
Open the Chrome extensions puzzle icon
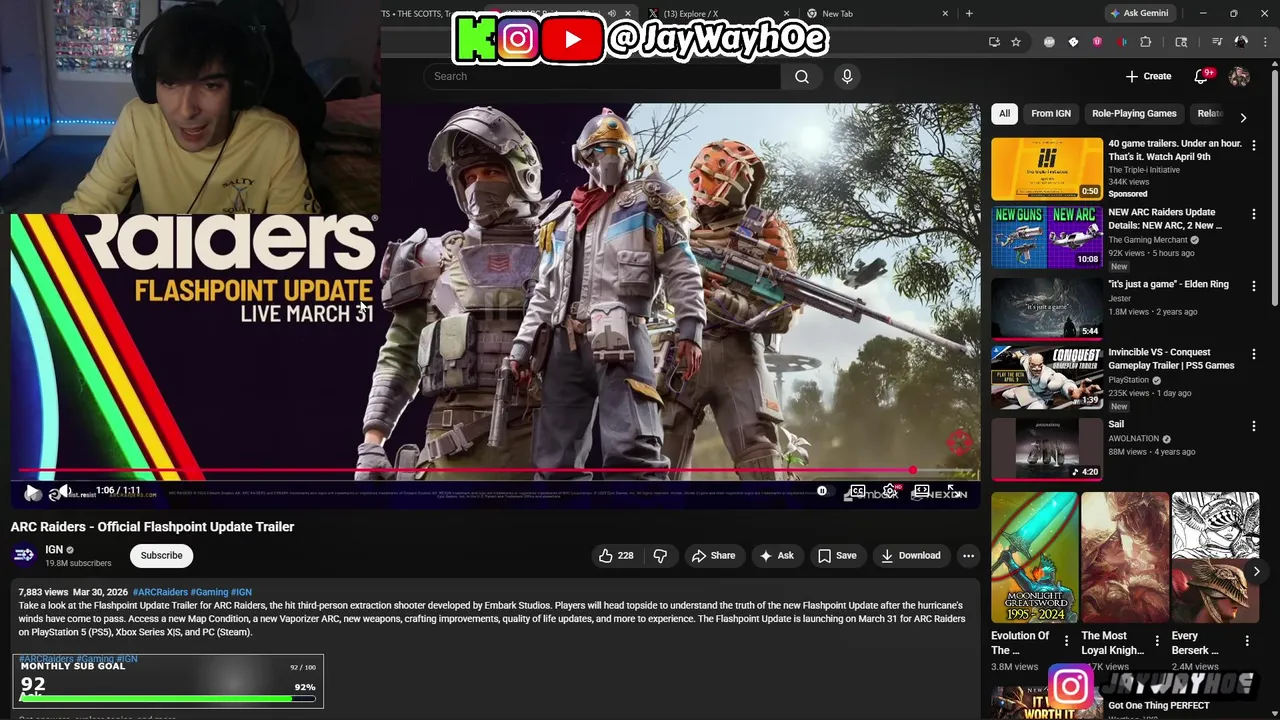1146,42
